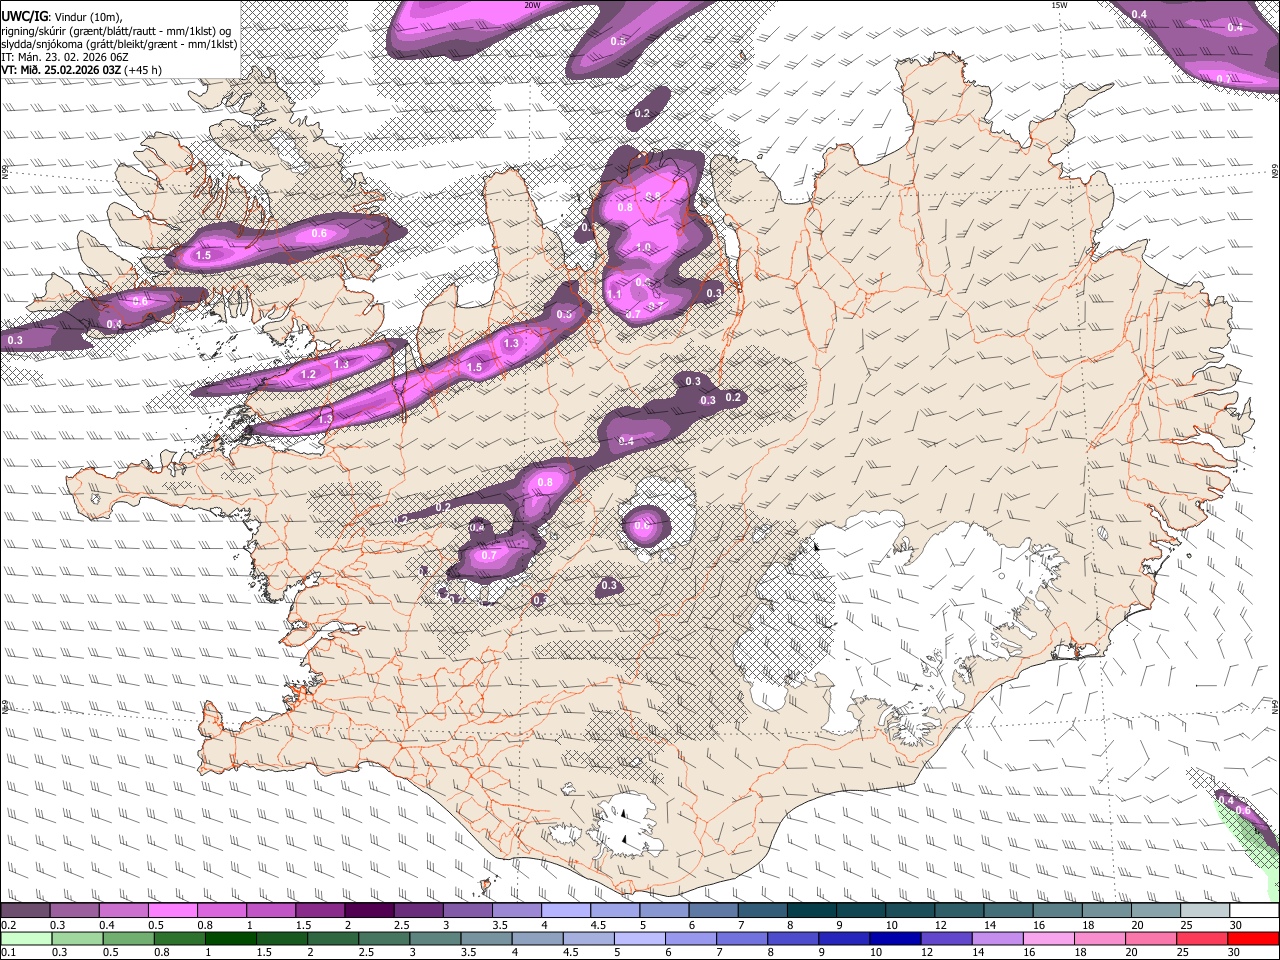Click the lower legend swatch starting at 1
Image resolution: width=1280 pixels, height=960 pixels.
230,938
